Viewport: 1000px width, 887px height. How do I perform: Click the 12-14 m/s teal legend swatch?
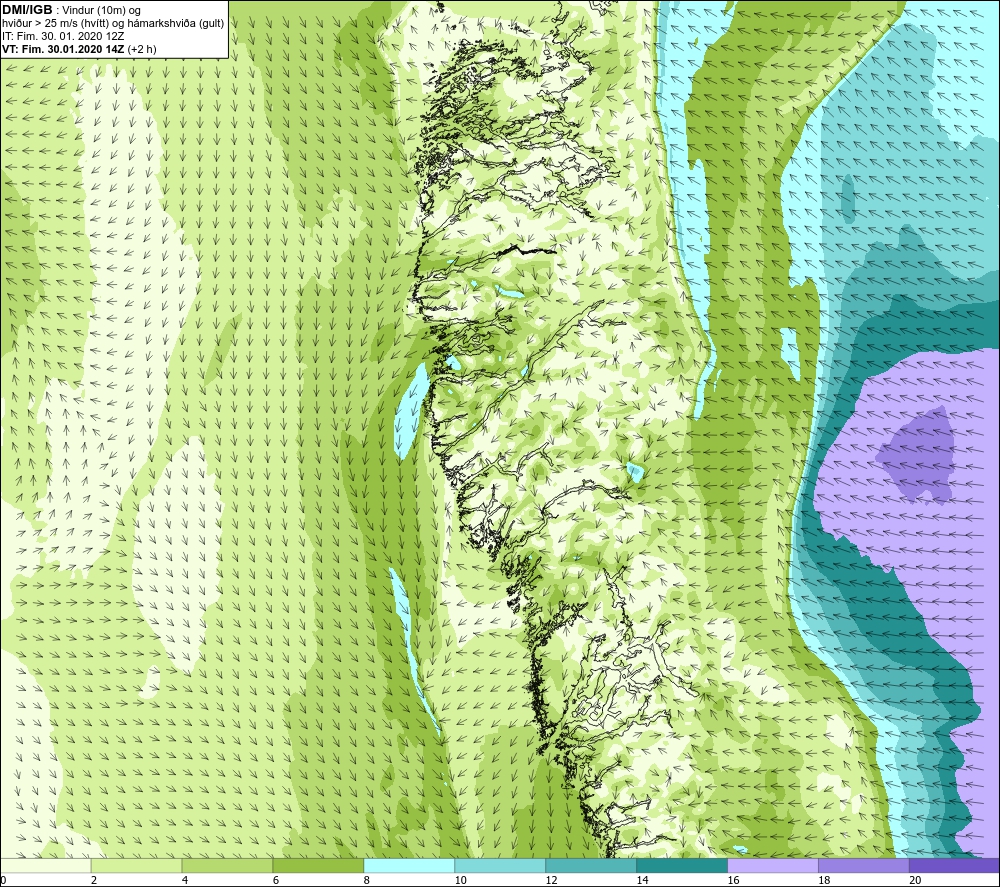tap(591, 865)
